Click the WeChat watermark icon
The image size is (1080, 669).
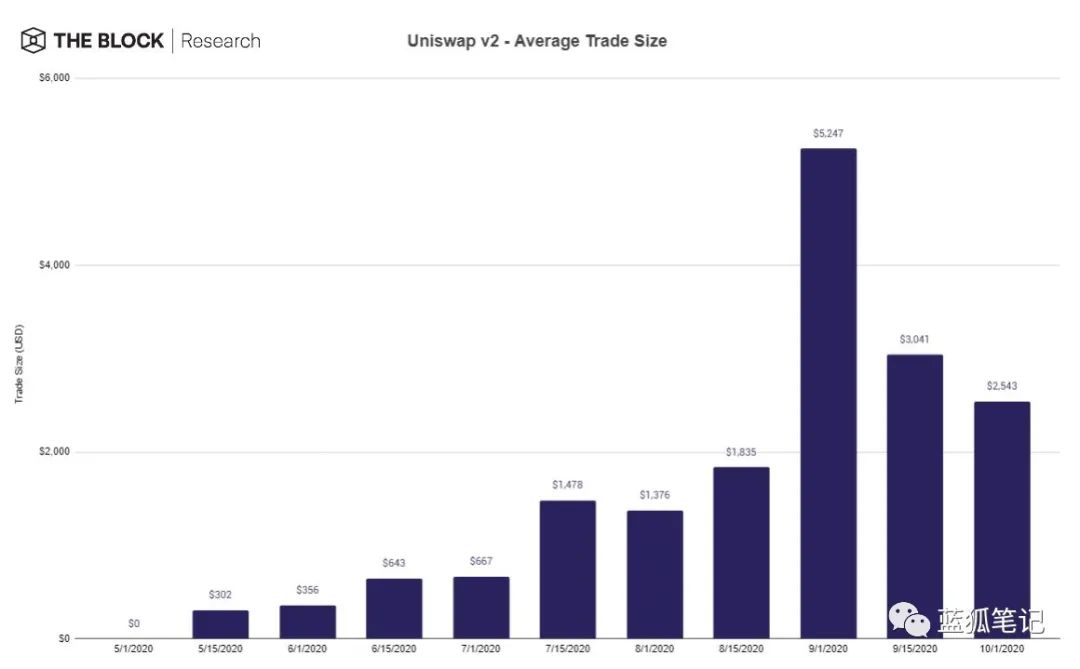click(x=913, y=619)
